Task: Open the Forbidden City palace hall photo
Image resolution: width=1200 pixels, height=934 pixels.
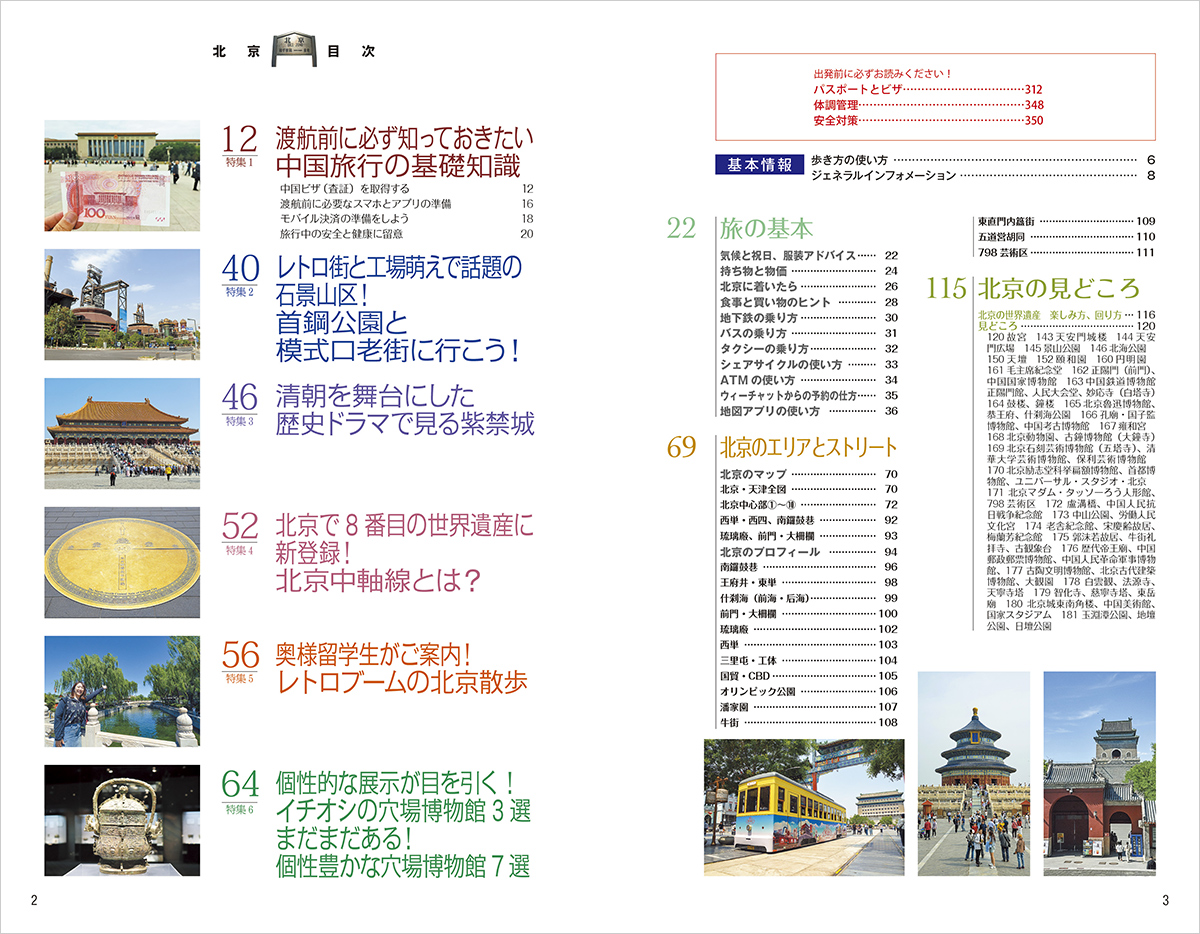Action: click(122, 433)
